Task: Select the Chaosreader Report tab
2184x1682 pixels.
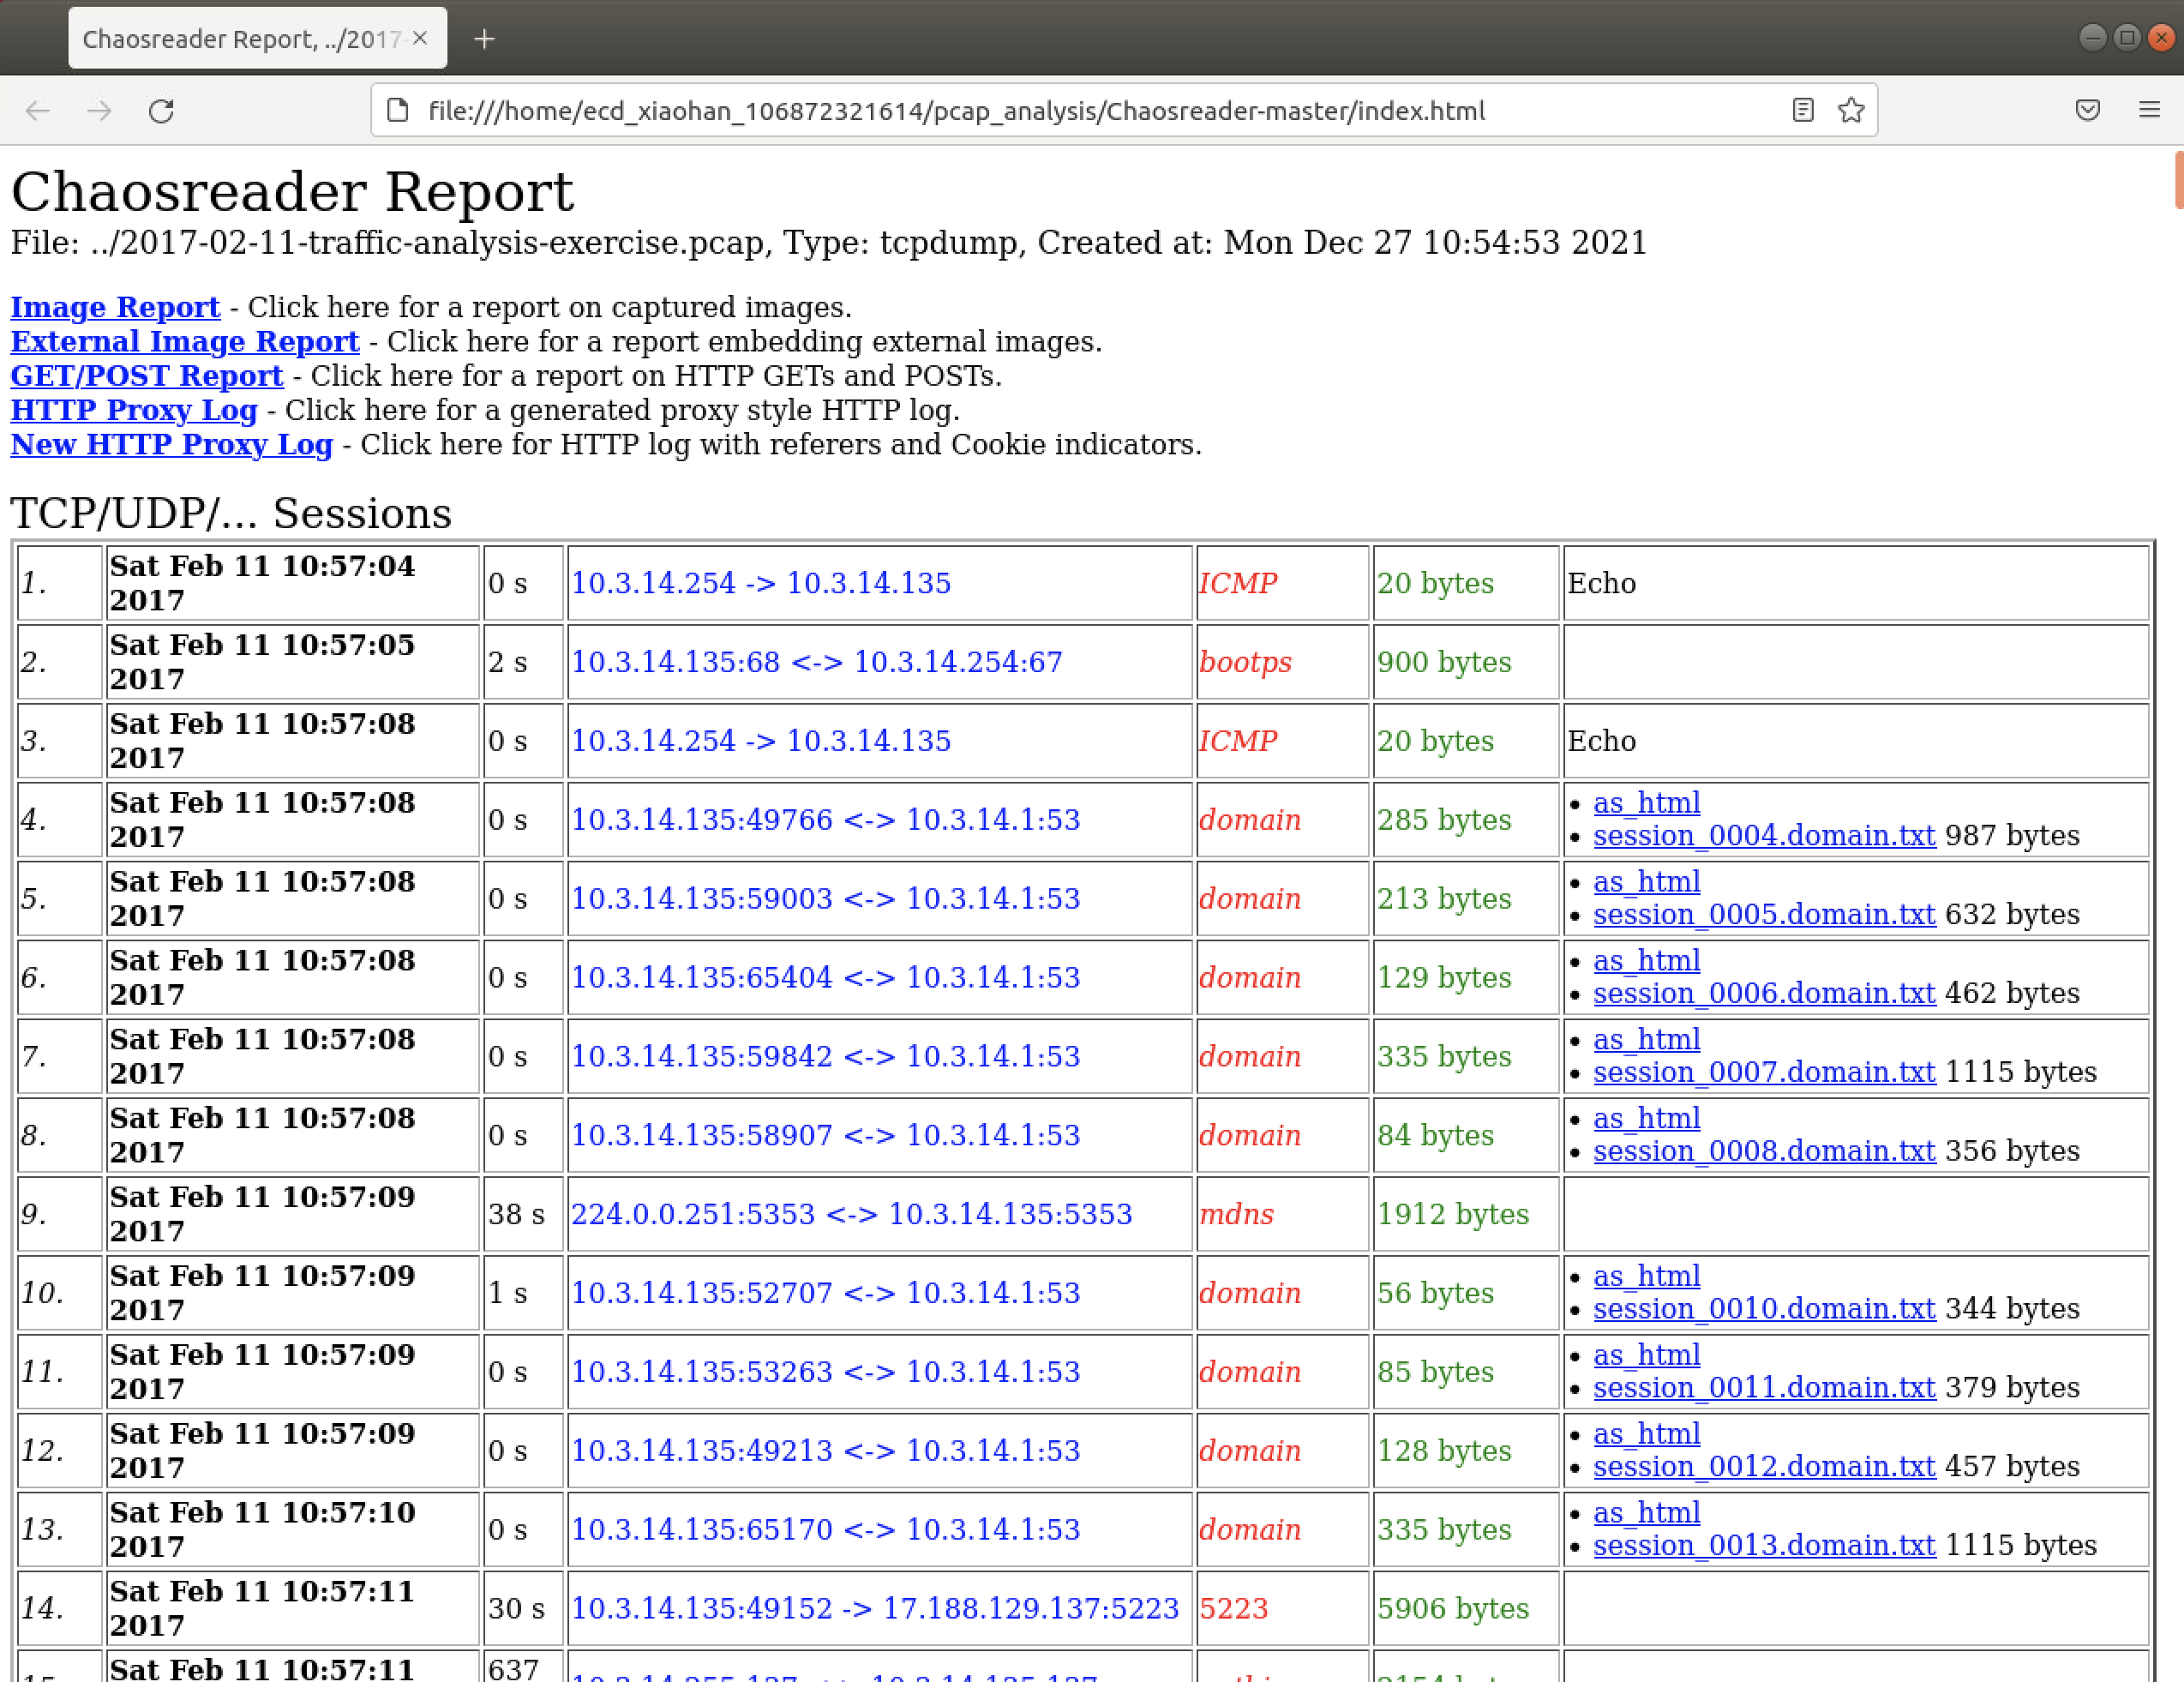Action: pyautogui.click(x=258, y=38)
